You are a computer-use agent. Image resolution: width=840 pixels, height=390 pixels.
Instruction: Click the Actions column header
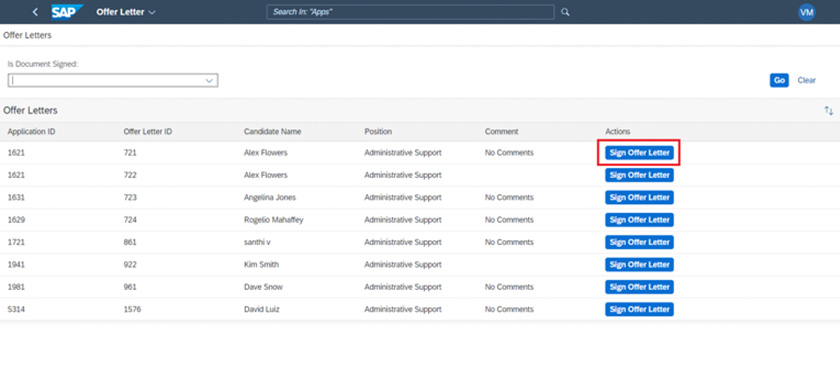pyautogui.click(x=618, y=131)
